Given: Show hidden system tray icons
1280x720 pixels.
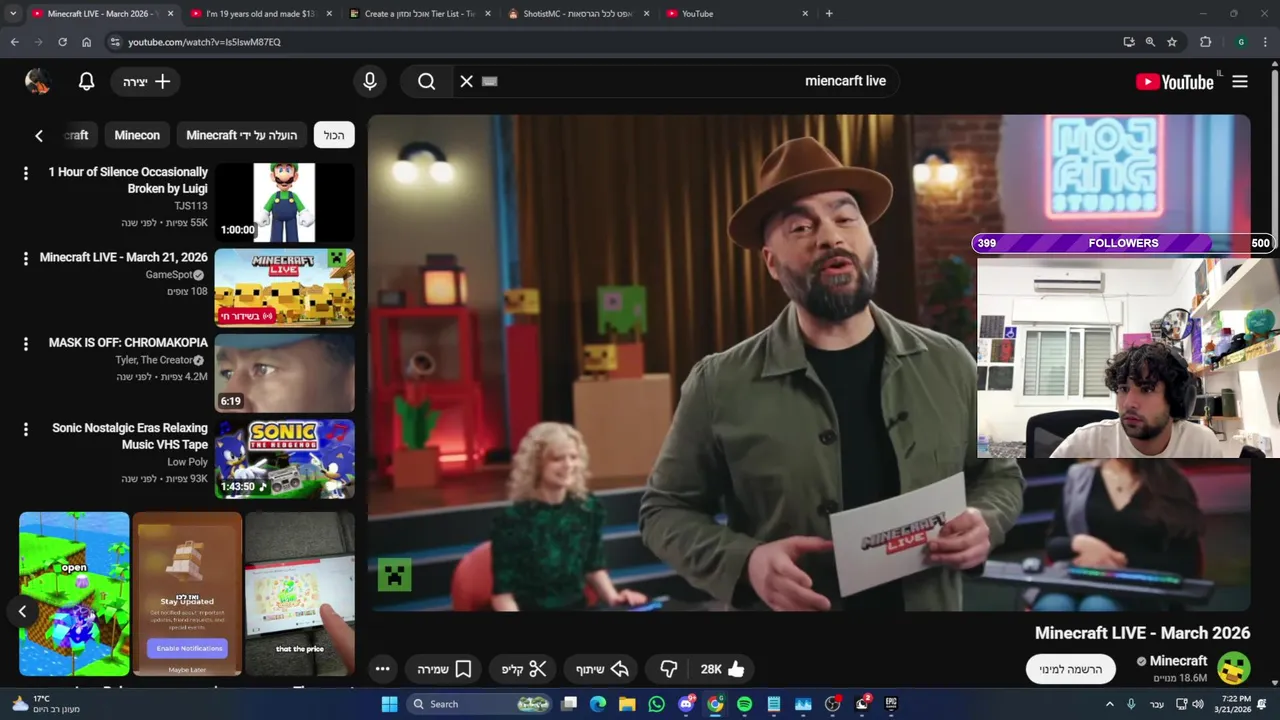Looking at the screenshot, I should (x=1109, y=704).
